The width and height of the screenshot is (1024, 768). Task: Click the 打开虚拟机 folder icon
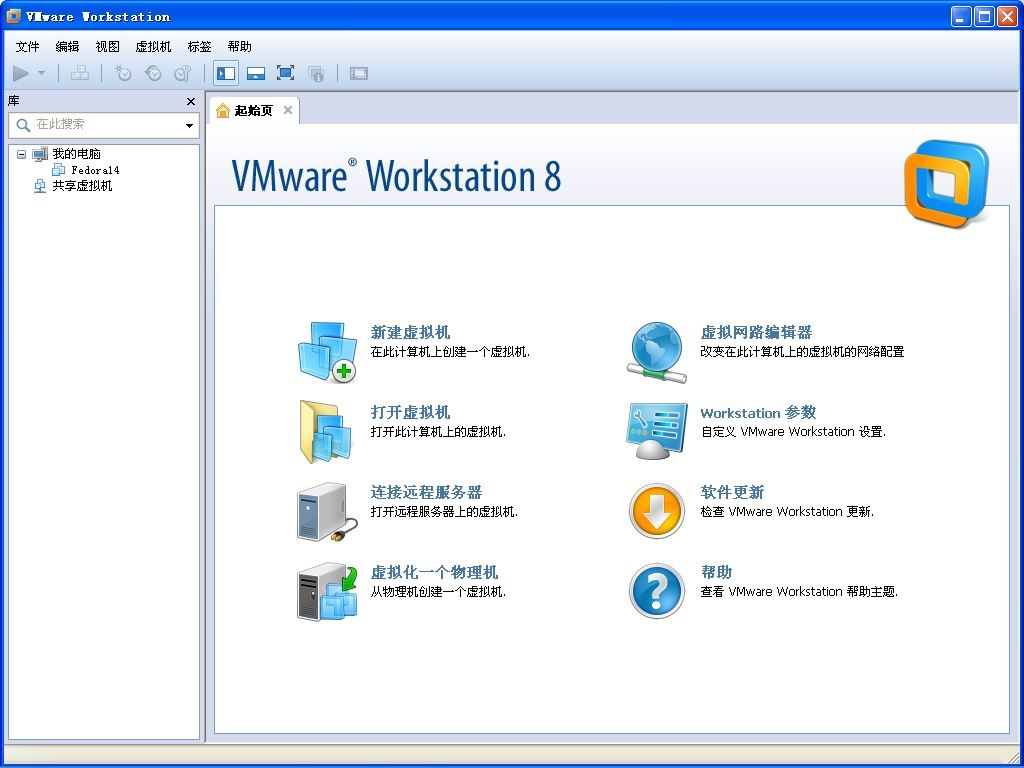(x=326, y=432)
